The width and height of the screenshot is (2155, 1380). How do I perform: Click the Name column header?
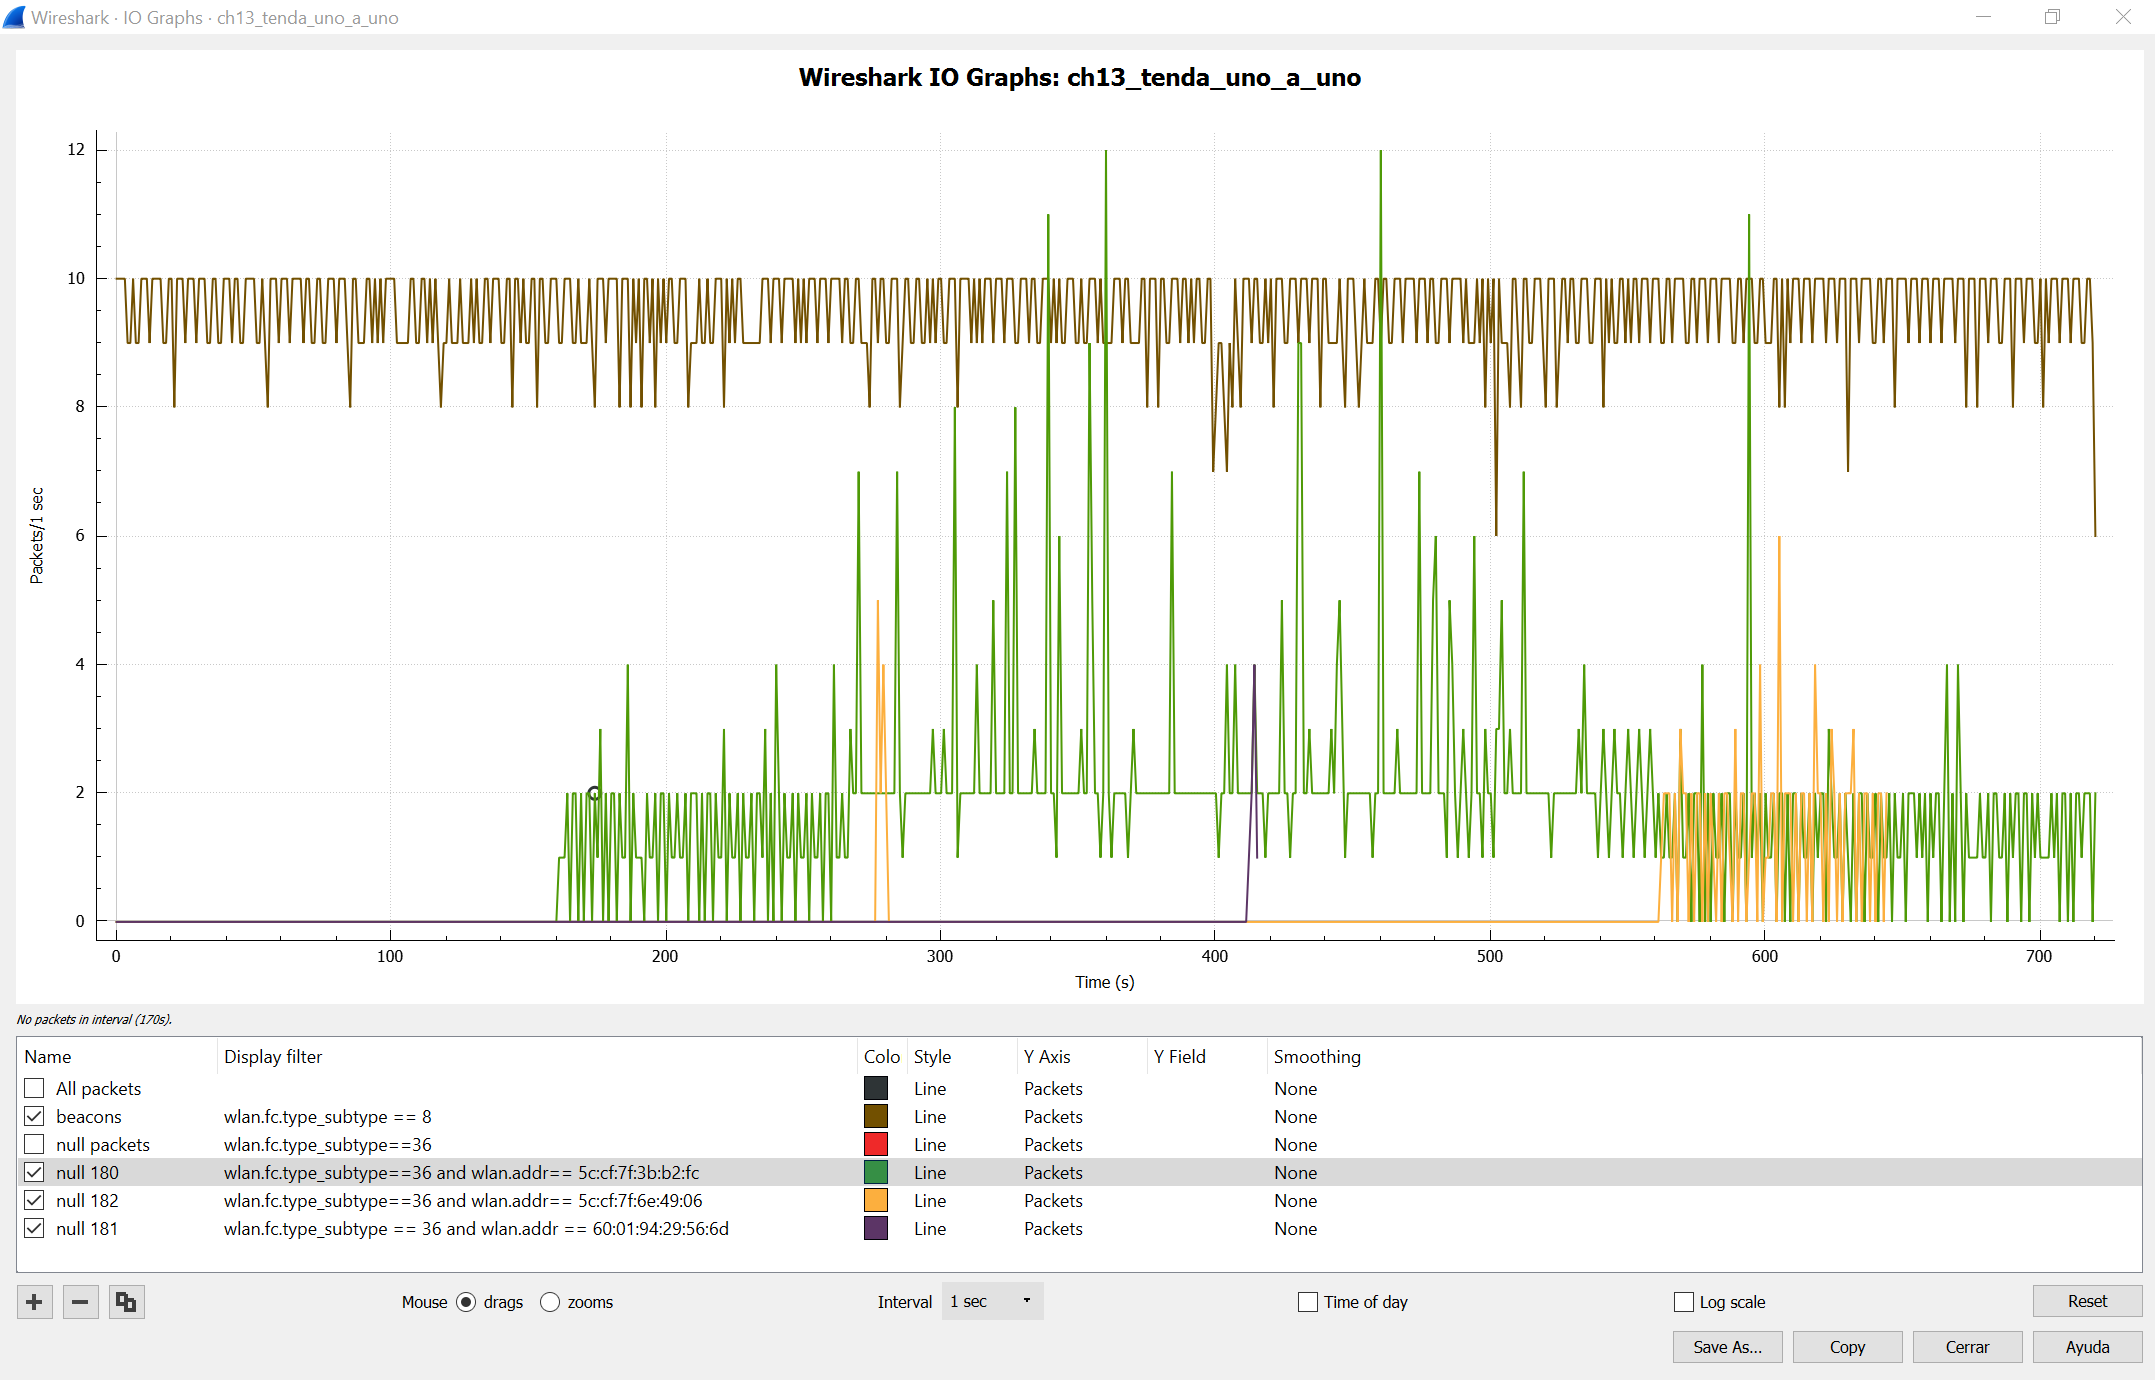pyautogui.click(x=48, y=1057)
